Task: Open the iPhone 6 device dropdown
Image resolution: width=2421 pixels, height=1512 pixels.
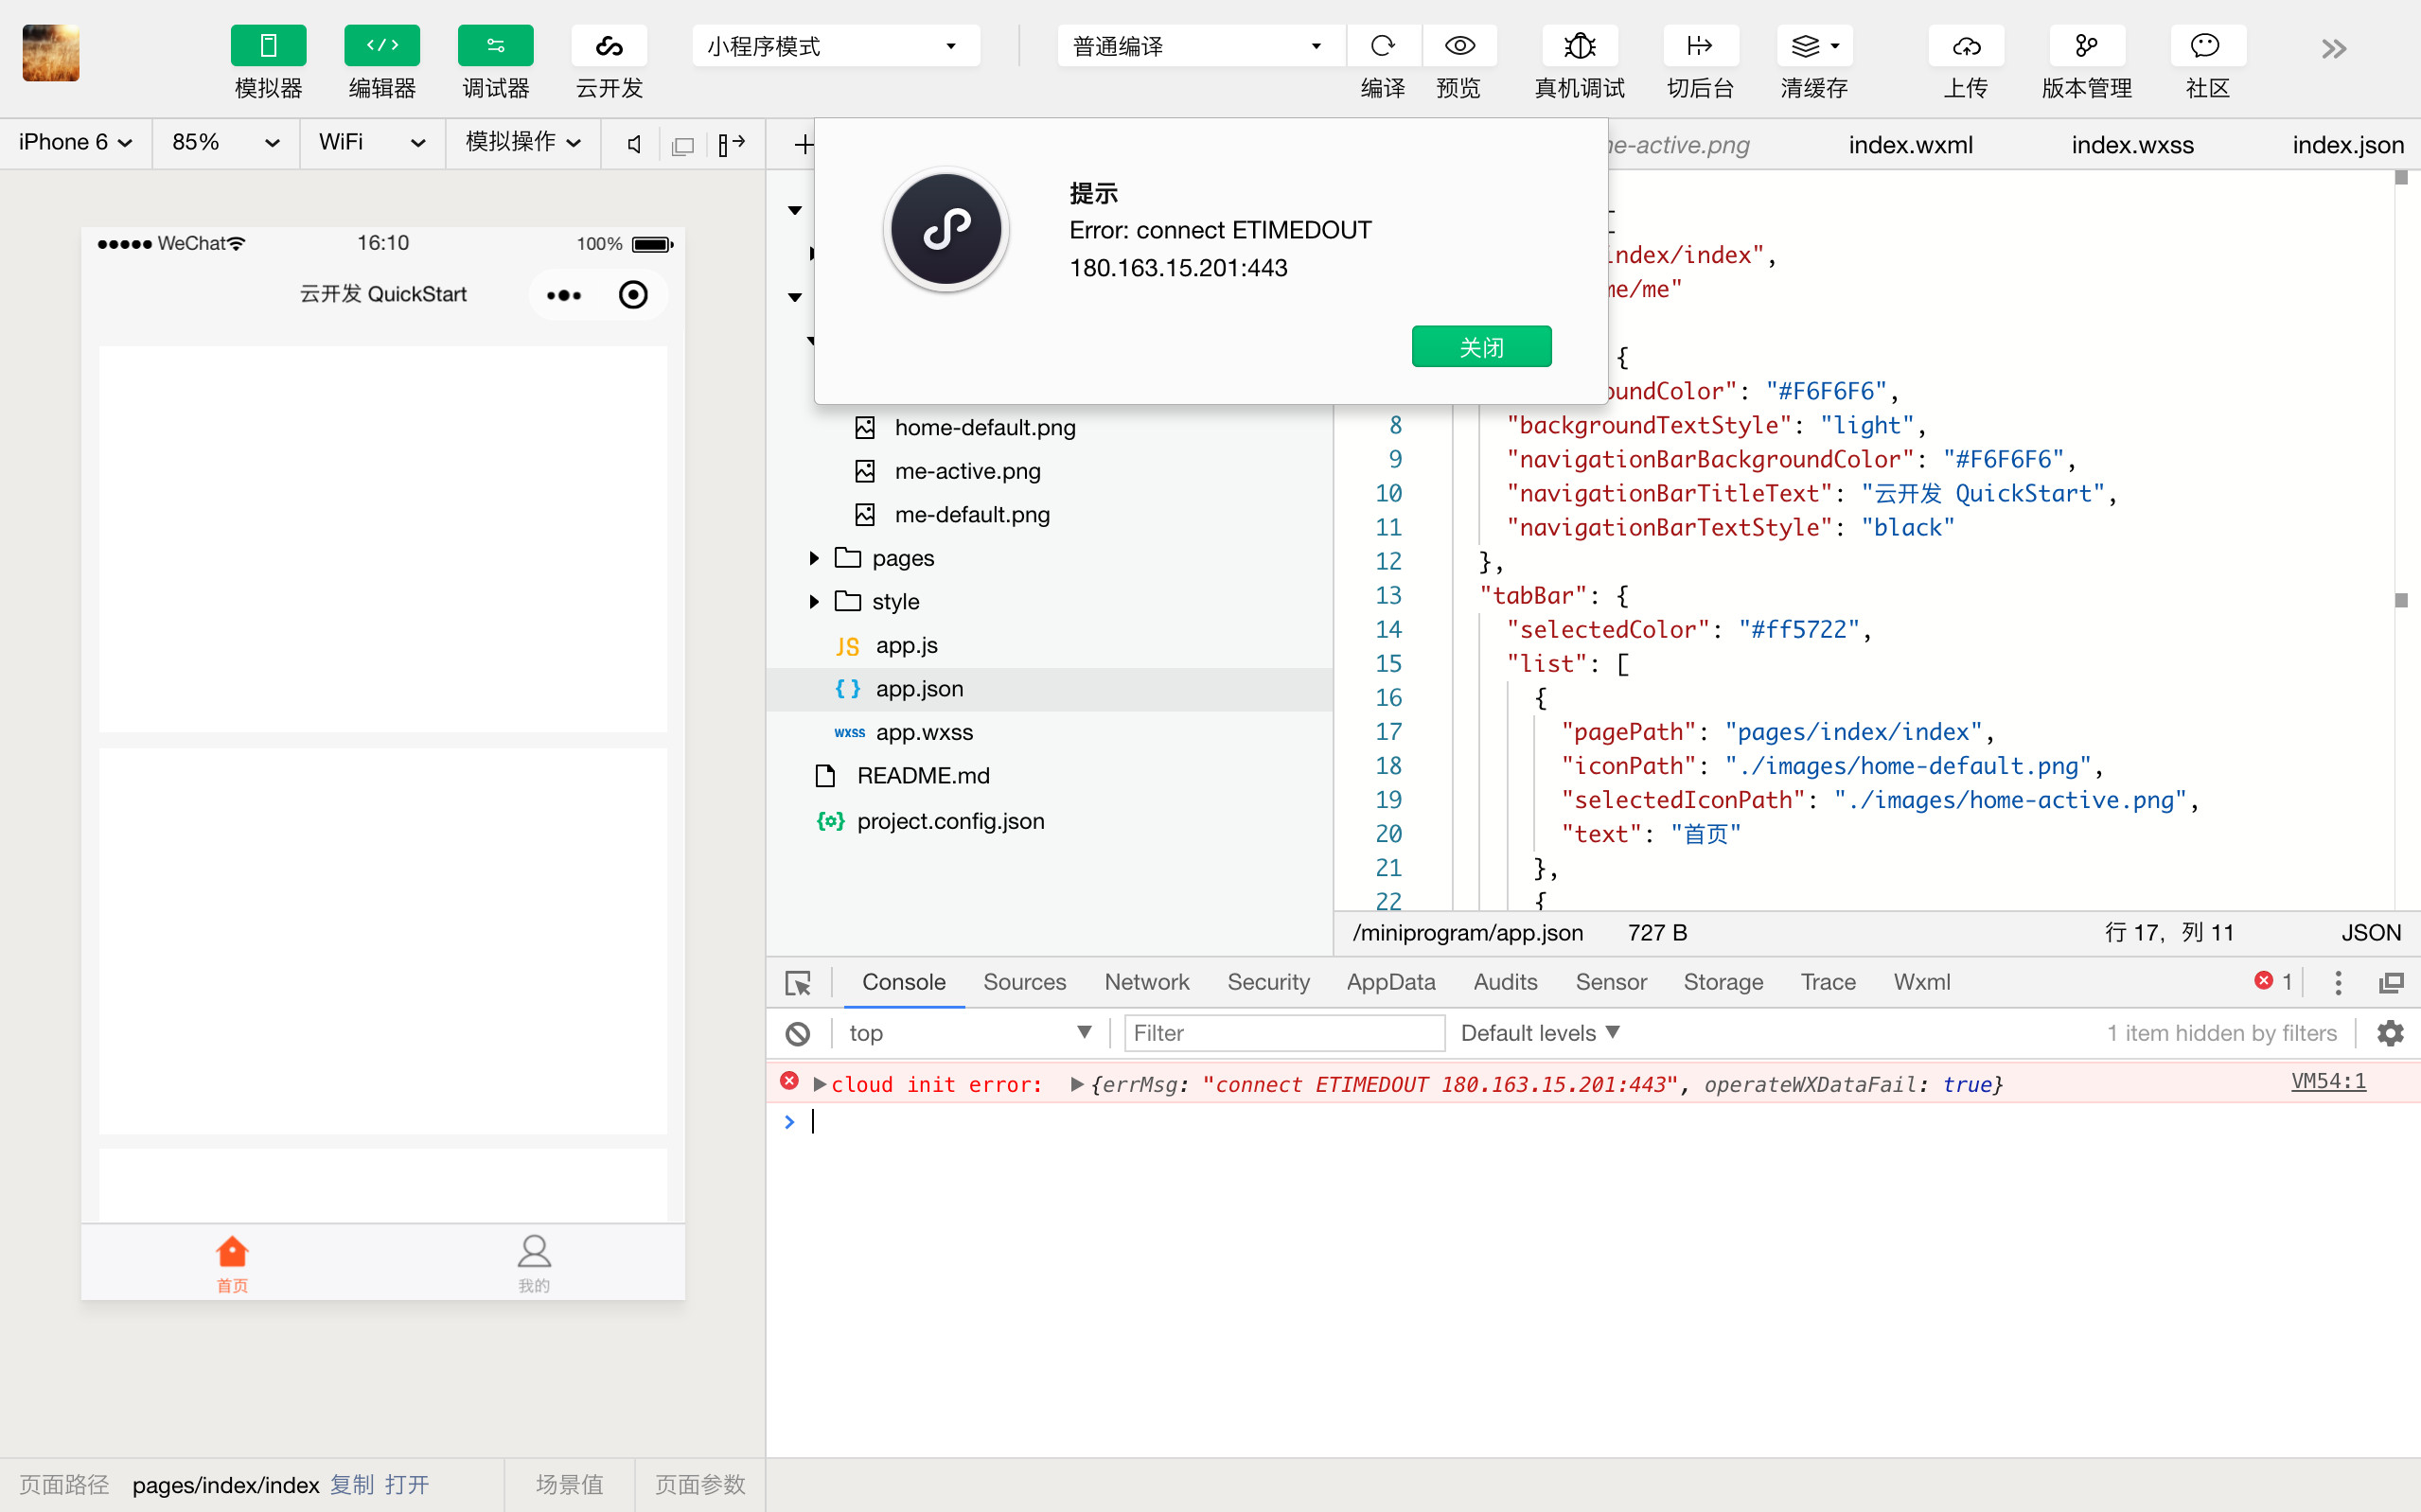Action: [75, 143]
